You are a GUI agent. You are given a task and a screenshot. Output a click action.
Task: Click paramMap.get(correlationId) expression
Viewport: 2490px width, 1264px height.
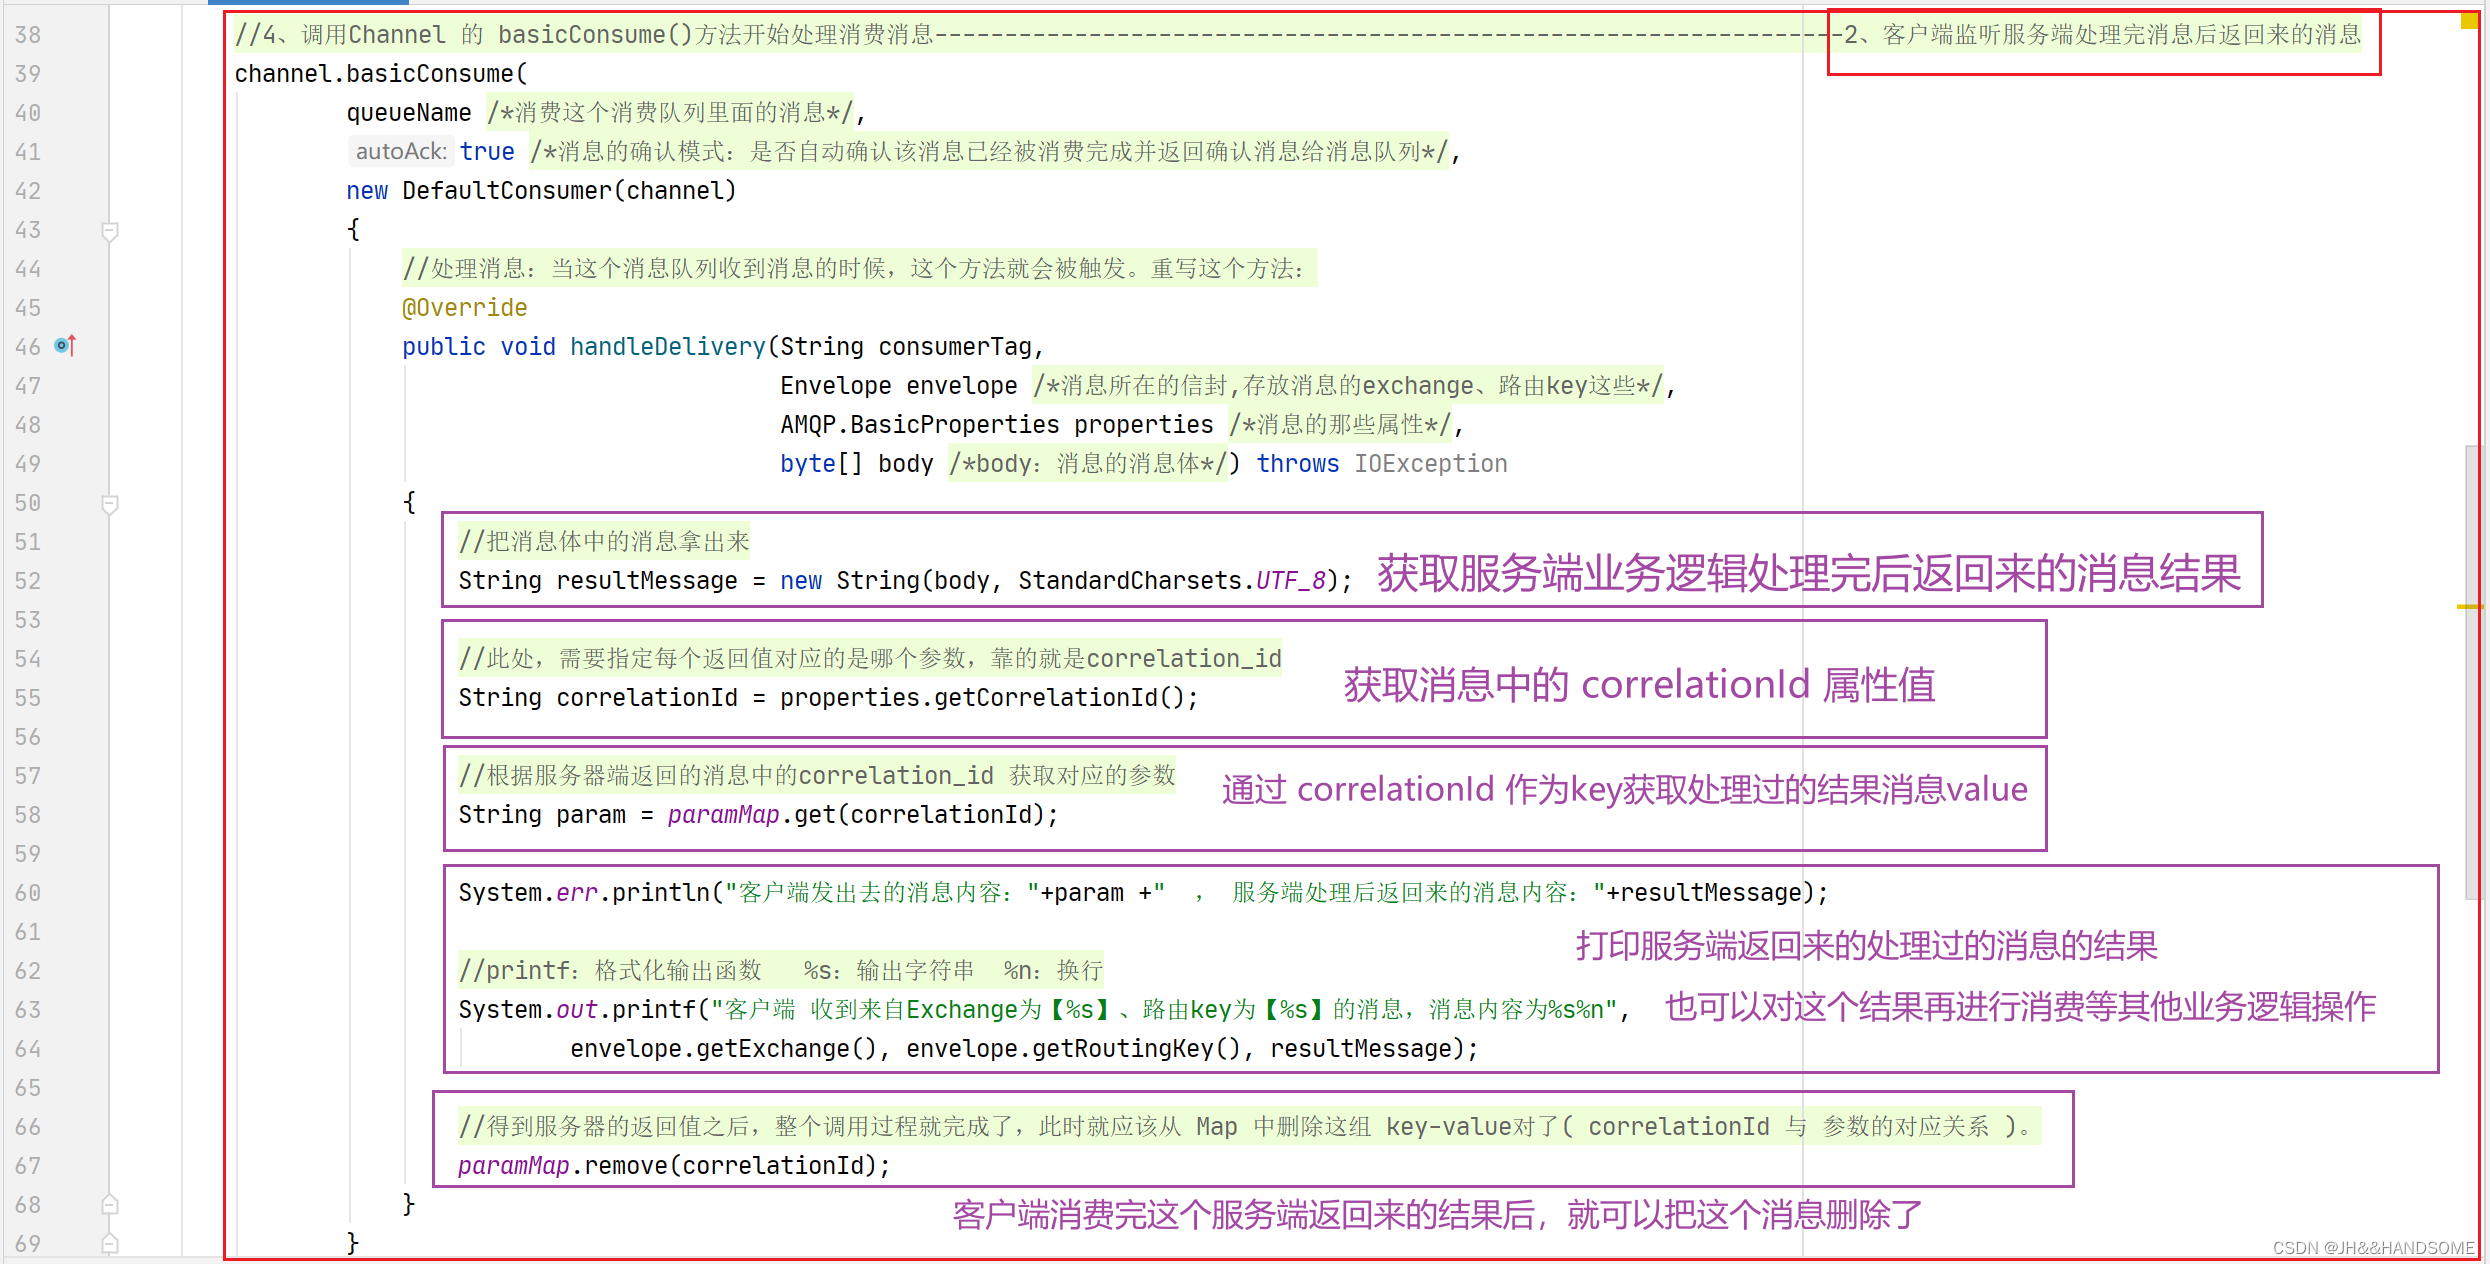tap(856, 815)
